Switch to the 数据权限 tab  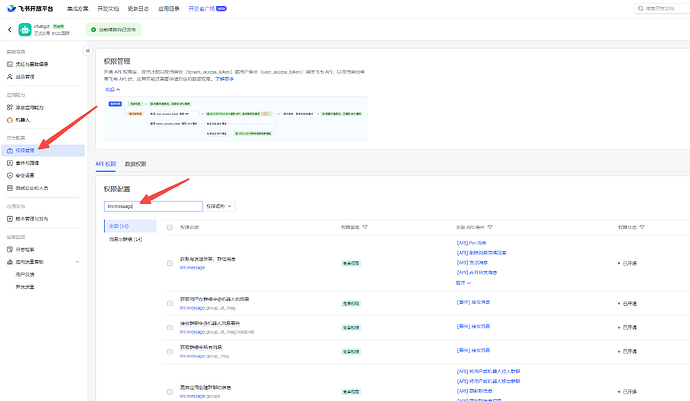[x=135, y=164]
